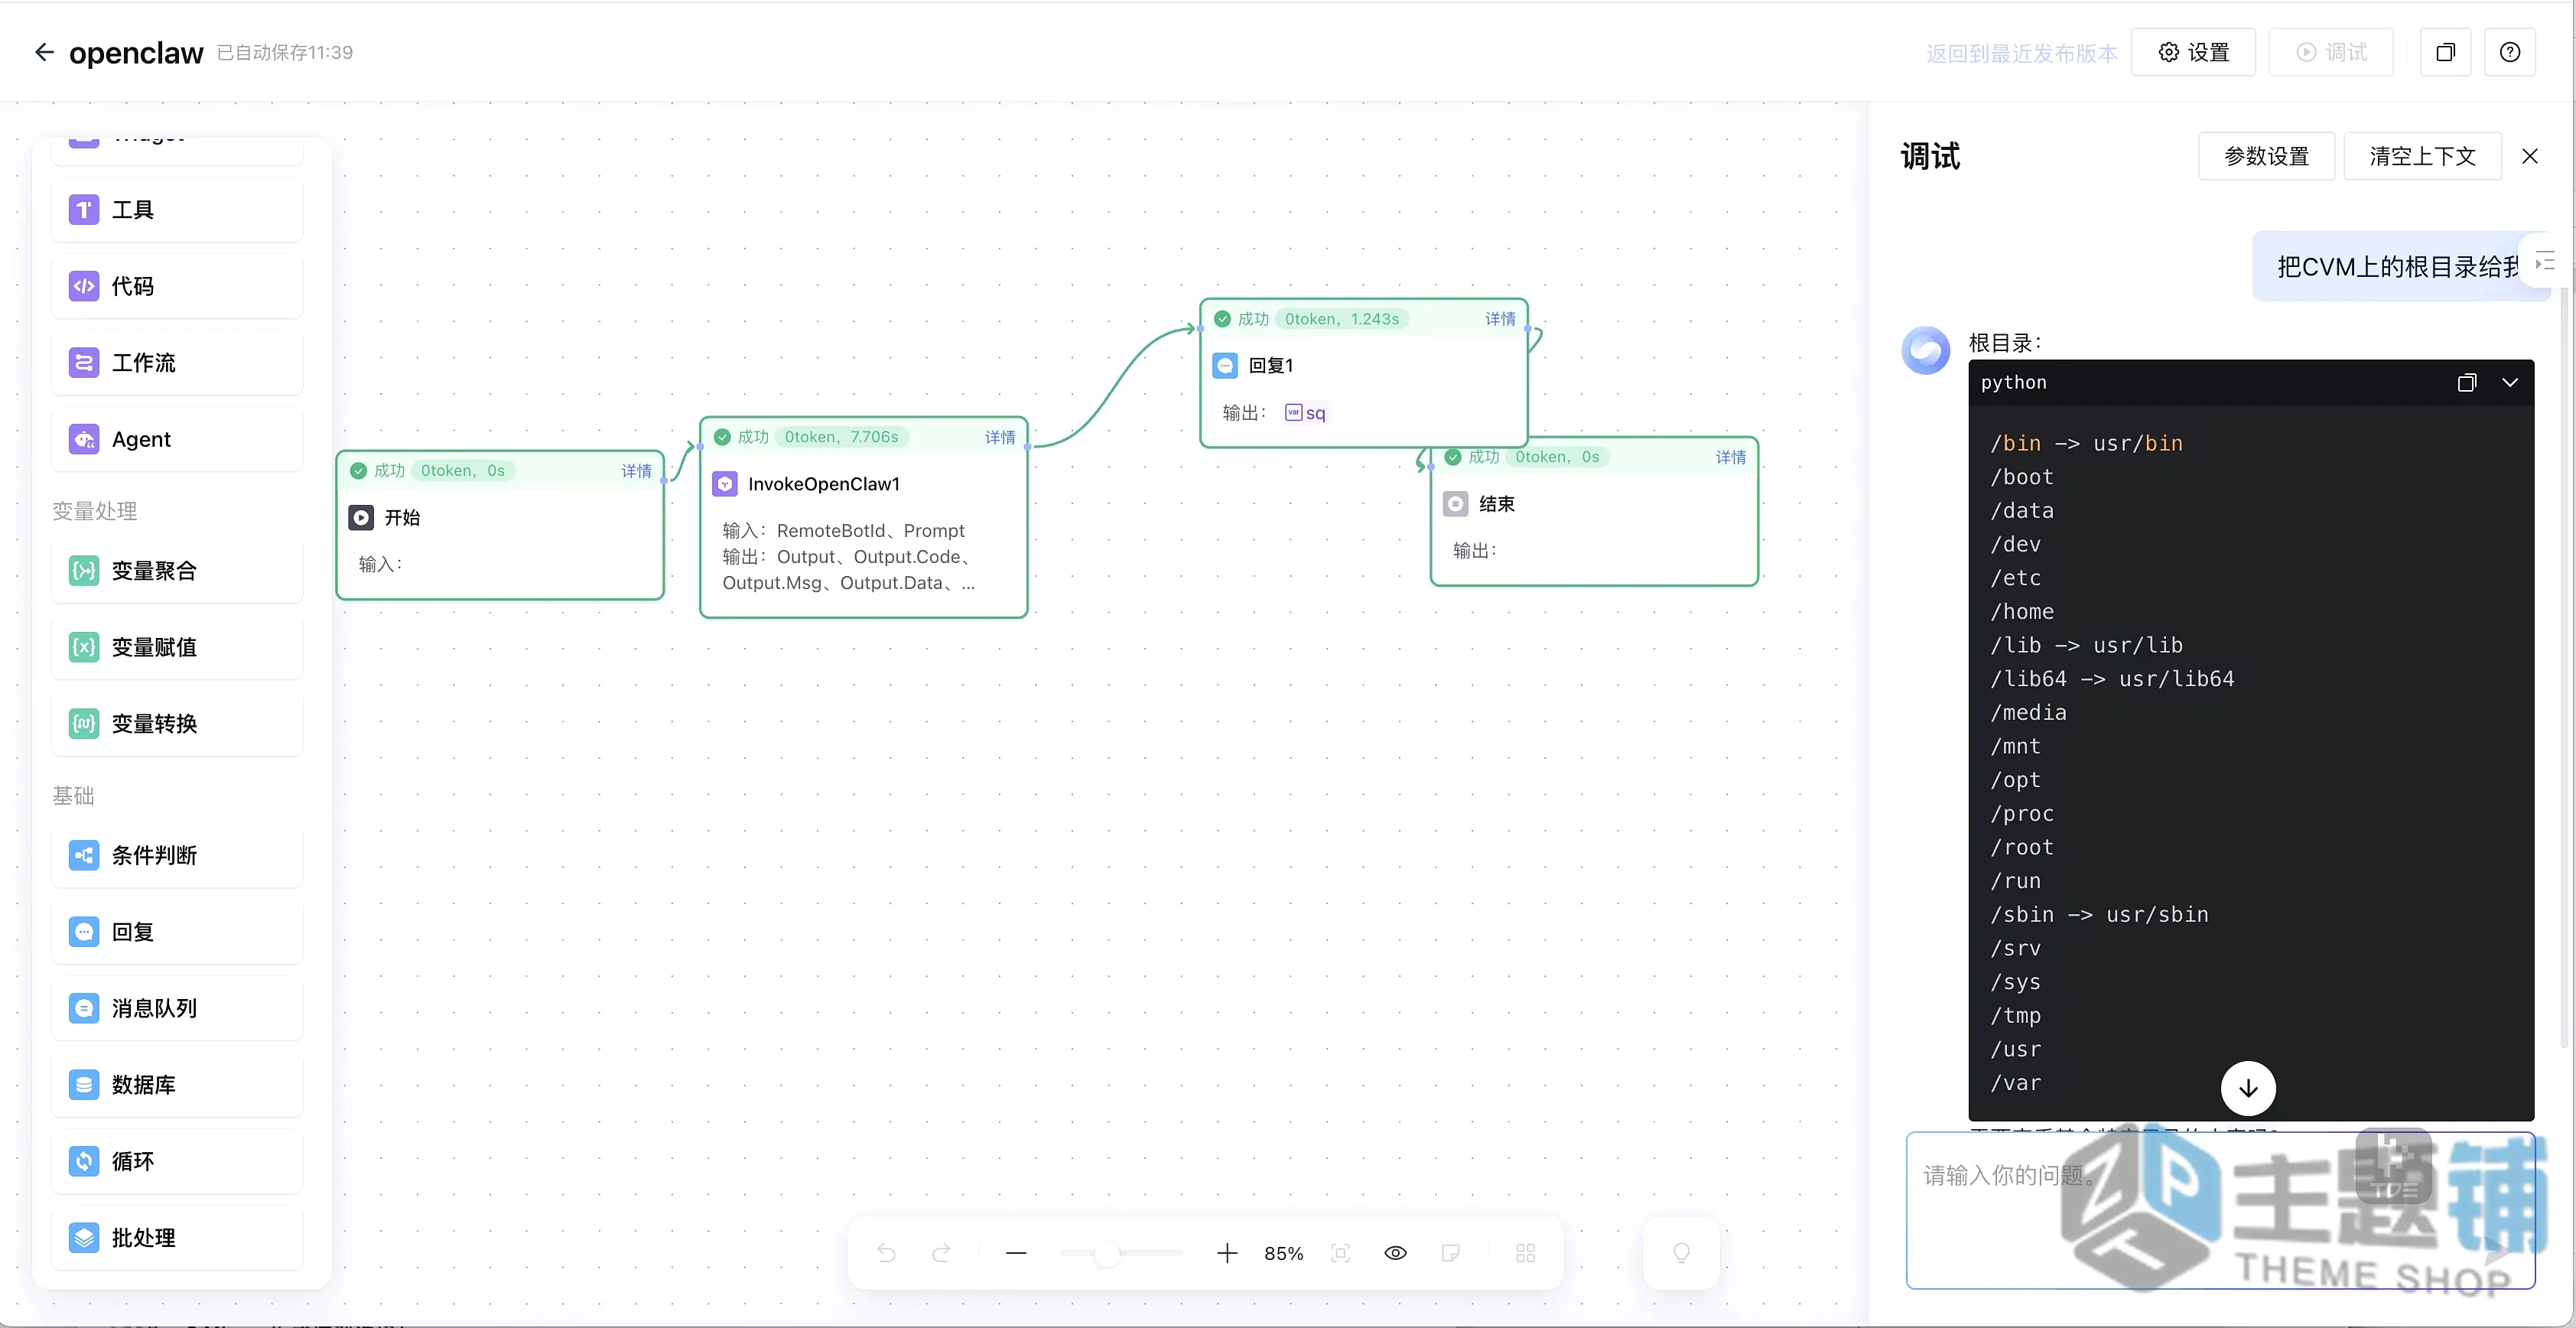Click the lightbulb icon on the canvas
Viewport: 2576px width, 1328px height.
(1682, 1253)
